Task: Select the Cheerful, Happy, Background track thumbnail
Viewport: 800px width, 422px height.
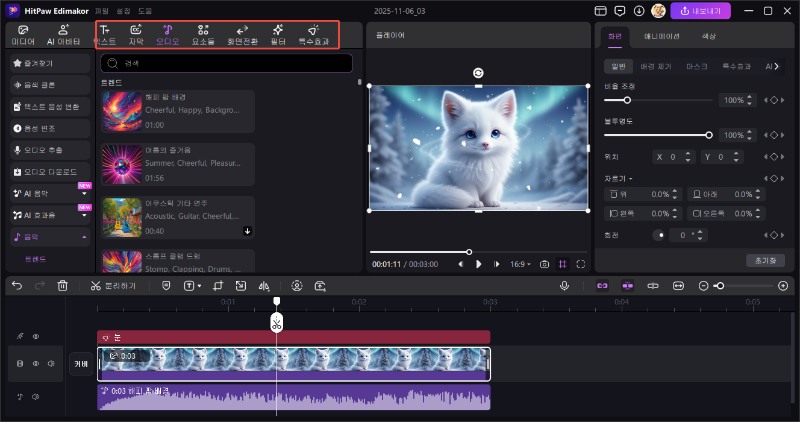Action: 122,111
